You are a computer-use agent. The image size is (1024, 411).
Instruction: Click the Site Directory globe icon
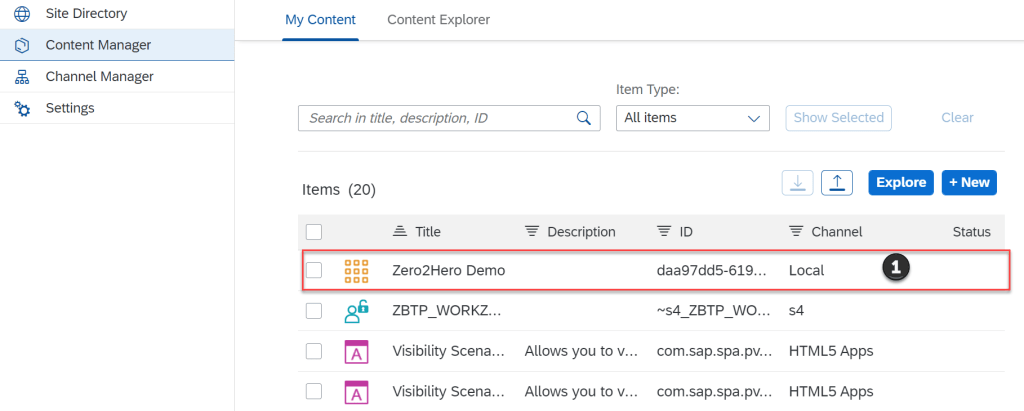(x=22, y=14)
